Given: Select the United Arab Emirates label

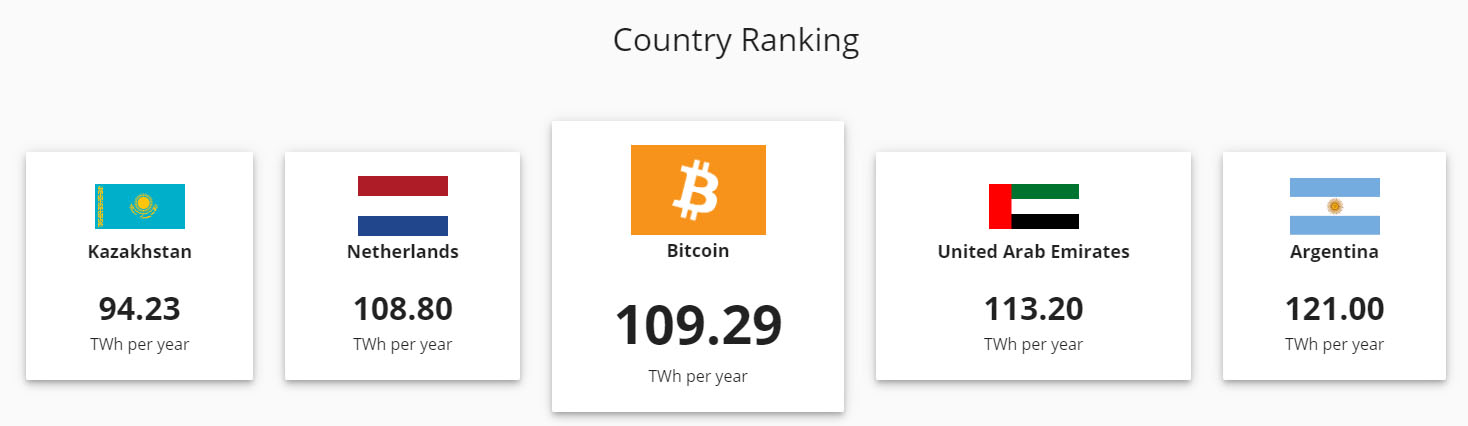Looking at the screenshot, I should click(1034, 252).
